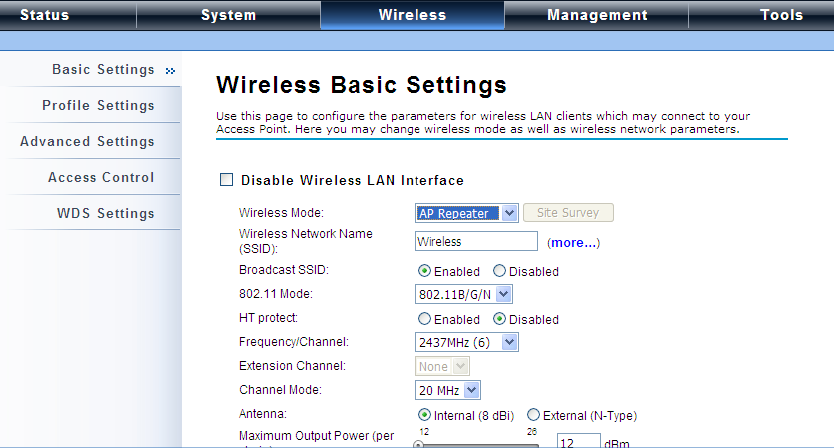This screenshot has height=448, width=834.
Task: Click the Wireless Network Name input field
Action: tap(476, 242)
